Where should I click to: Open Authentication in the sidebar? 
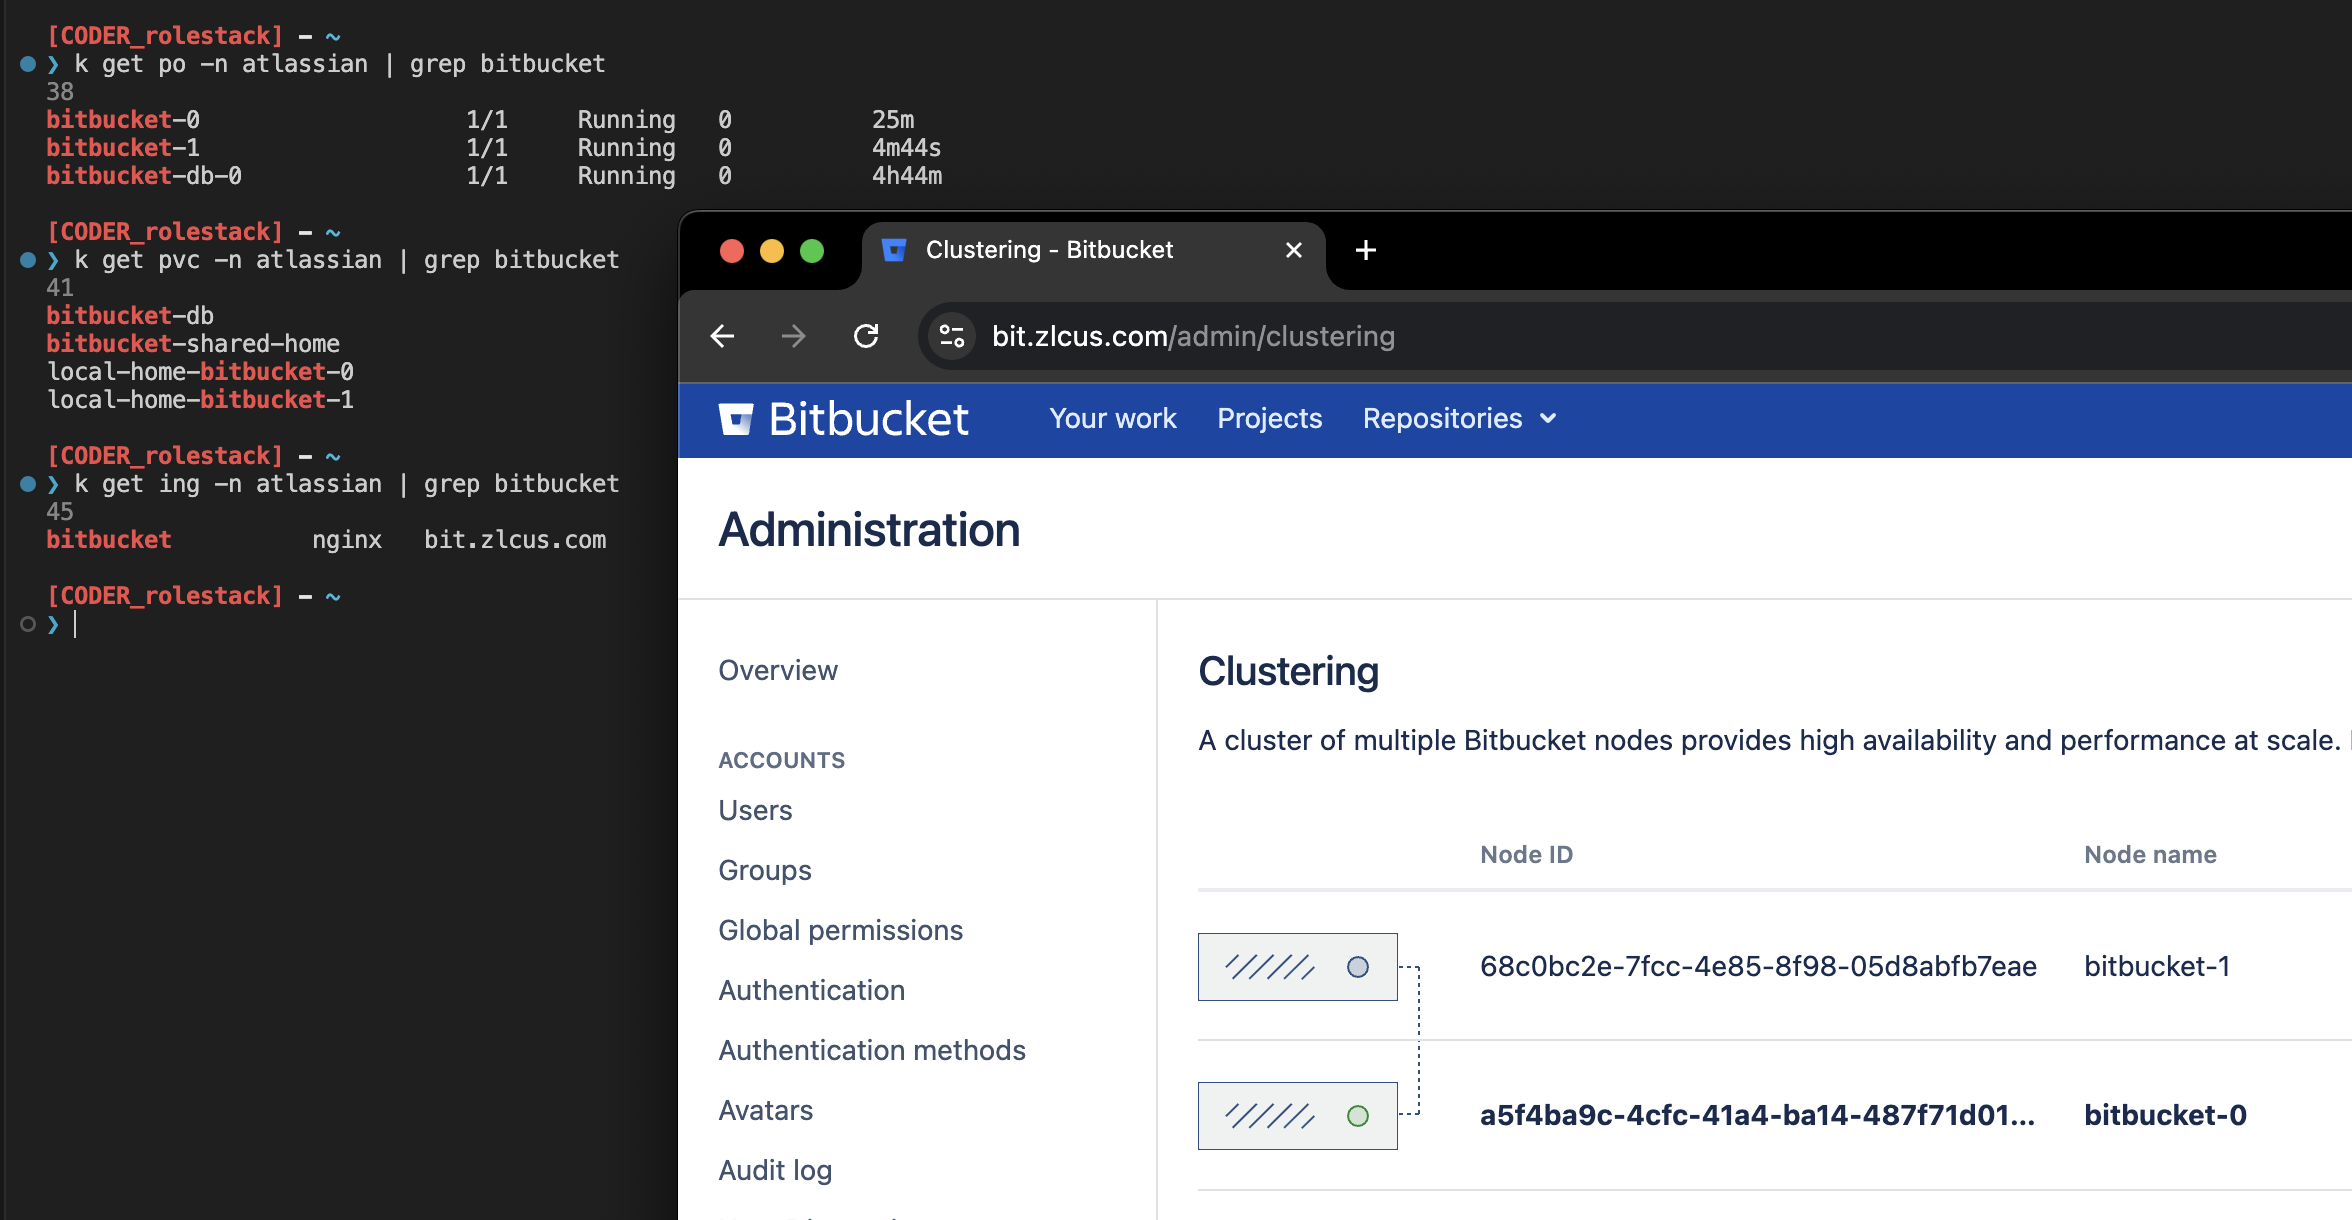point(811,990)
